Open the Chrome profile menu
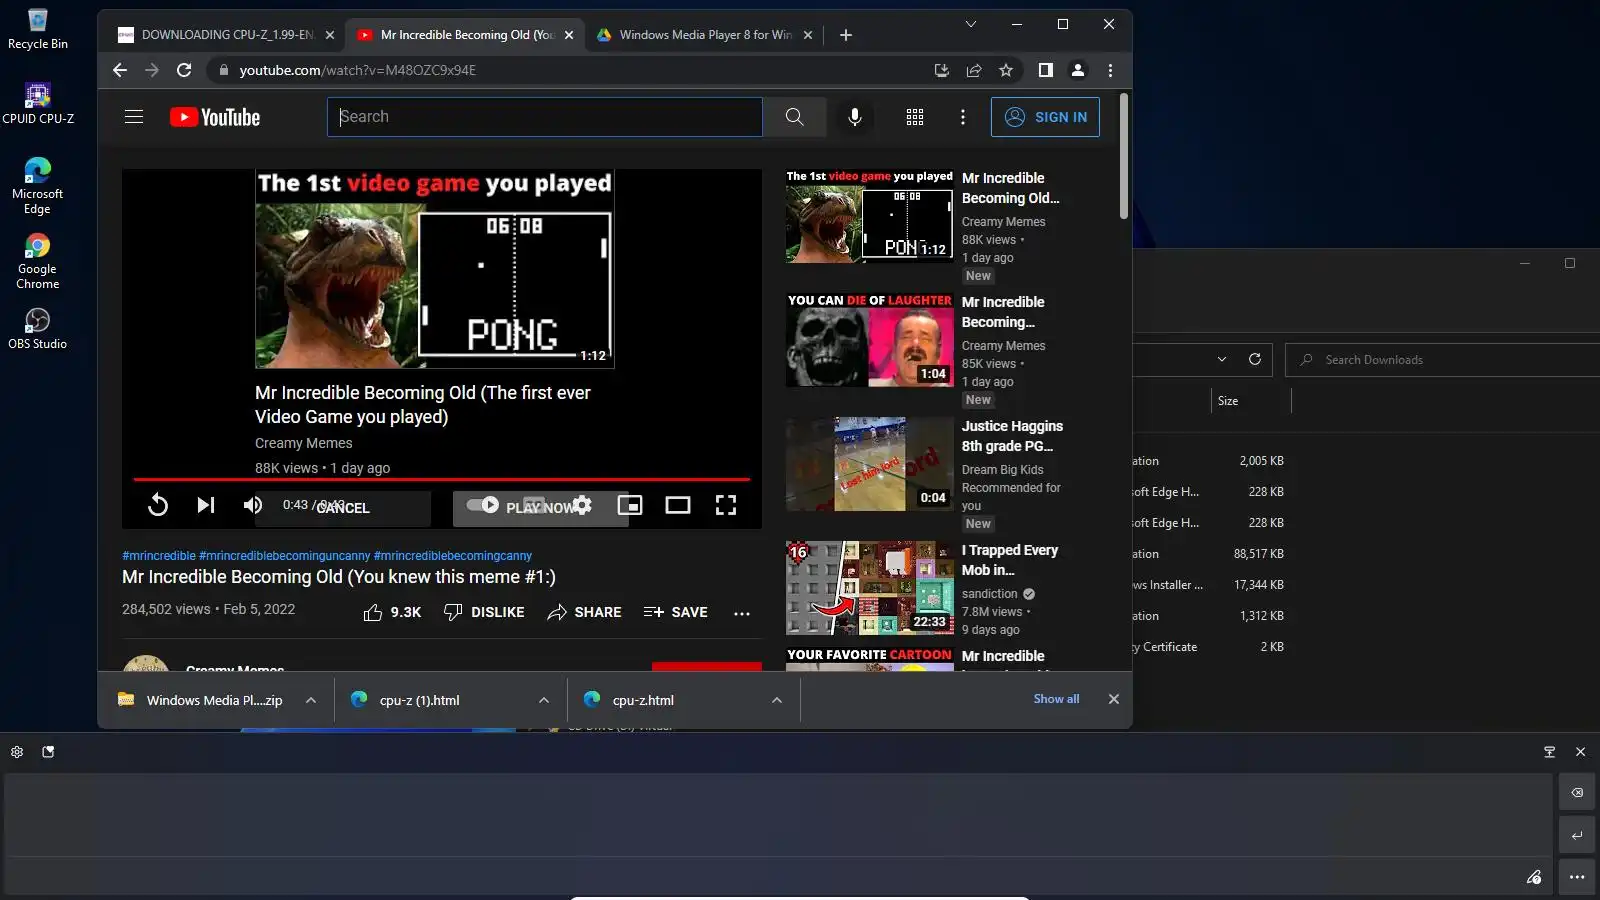1600x900 pixels. tap(1078, 70)
